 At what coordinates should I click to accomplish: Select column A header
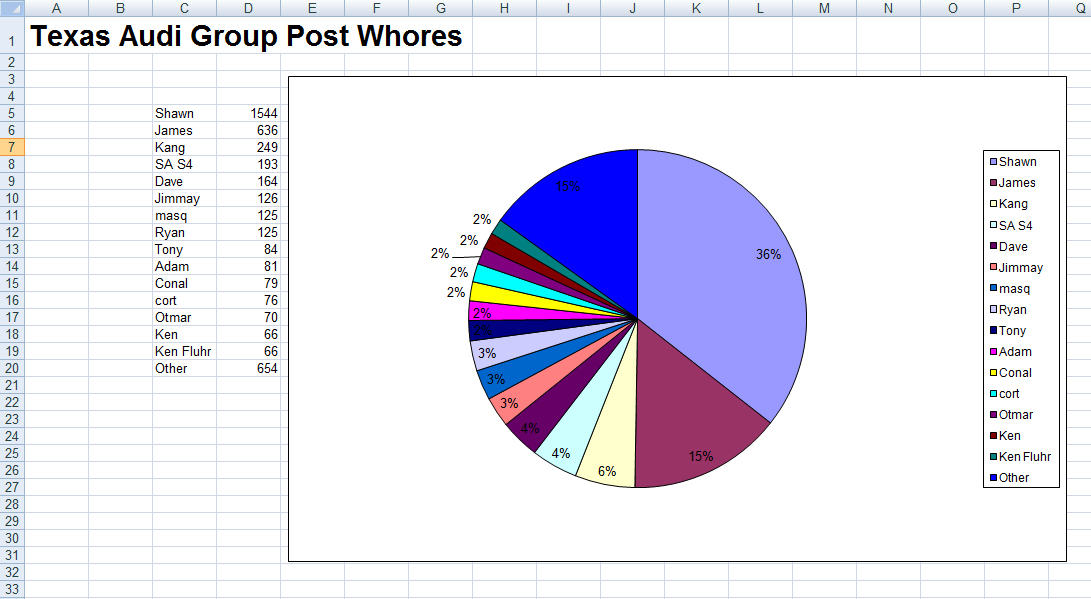[x=56, y=8]
